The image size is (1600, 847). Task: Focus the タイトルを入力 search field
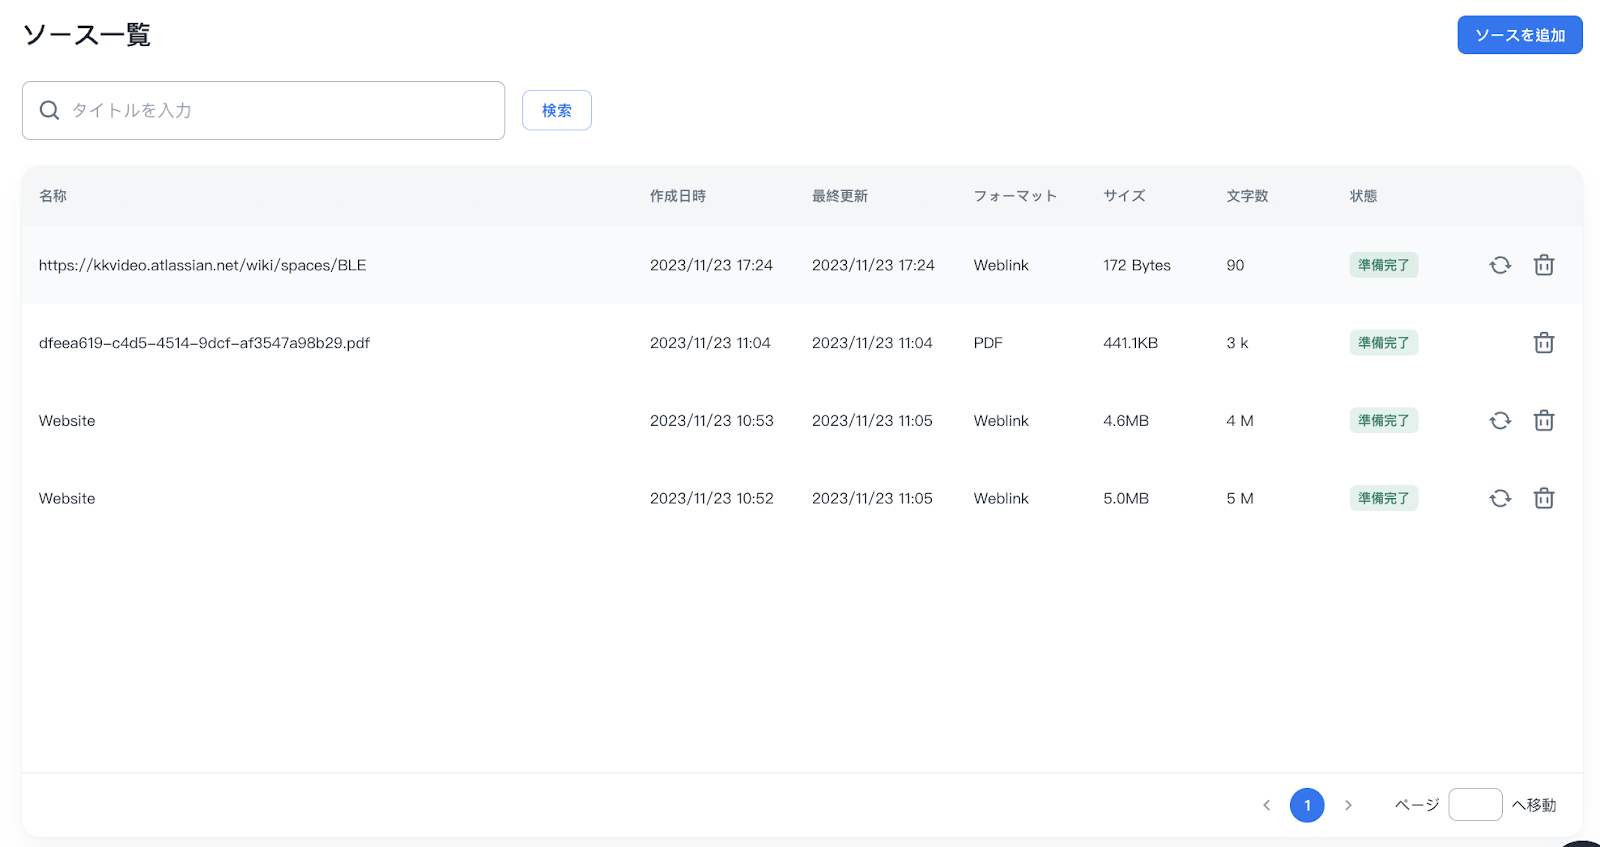tap(280, 110)
